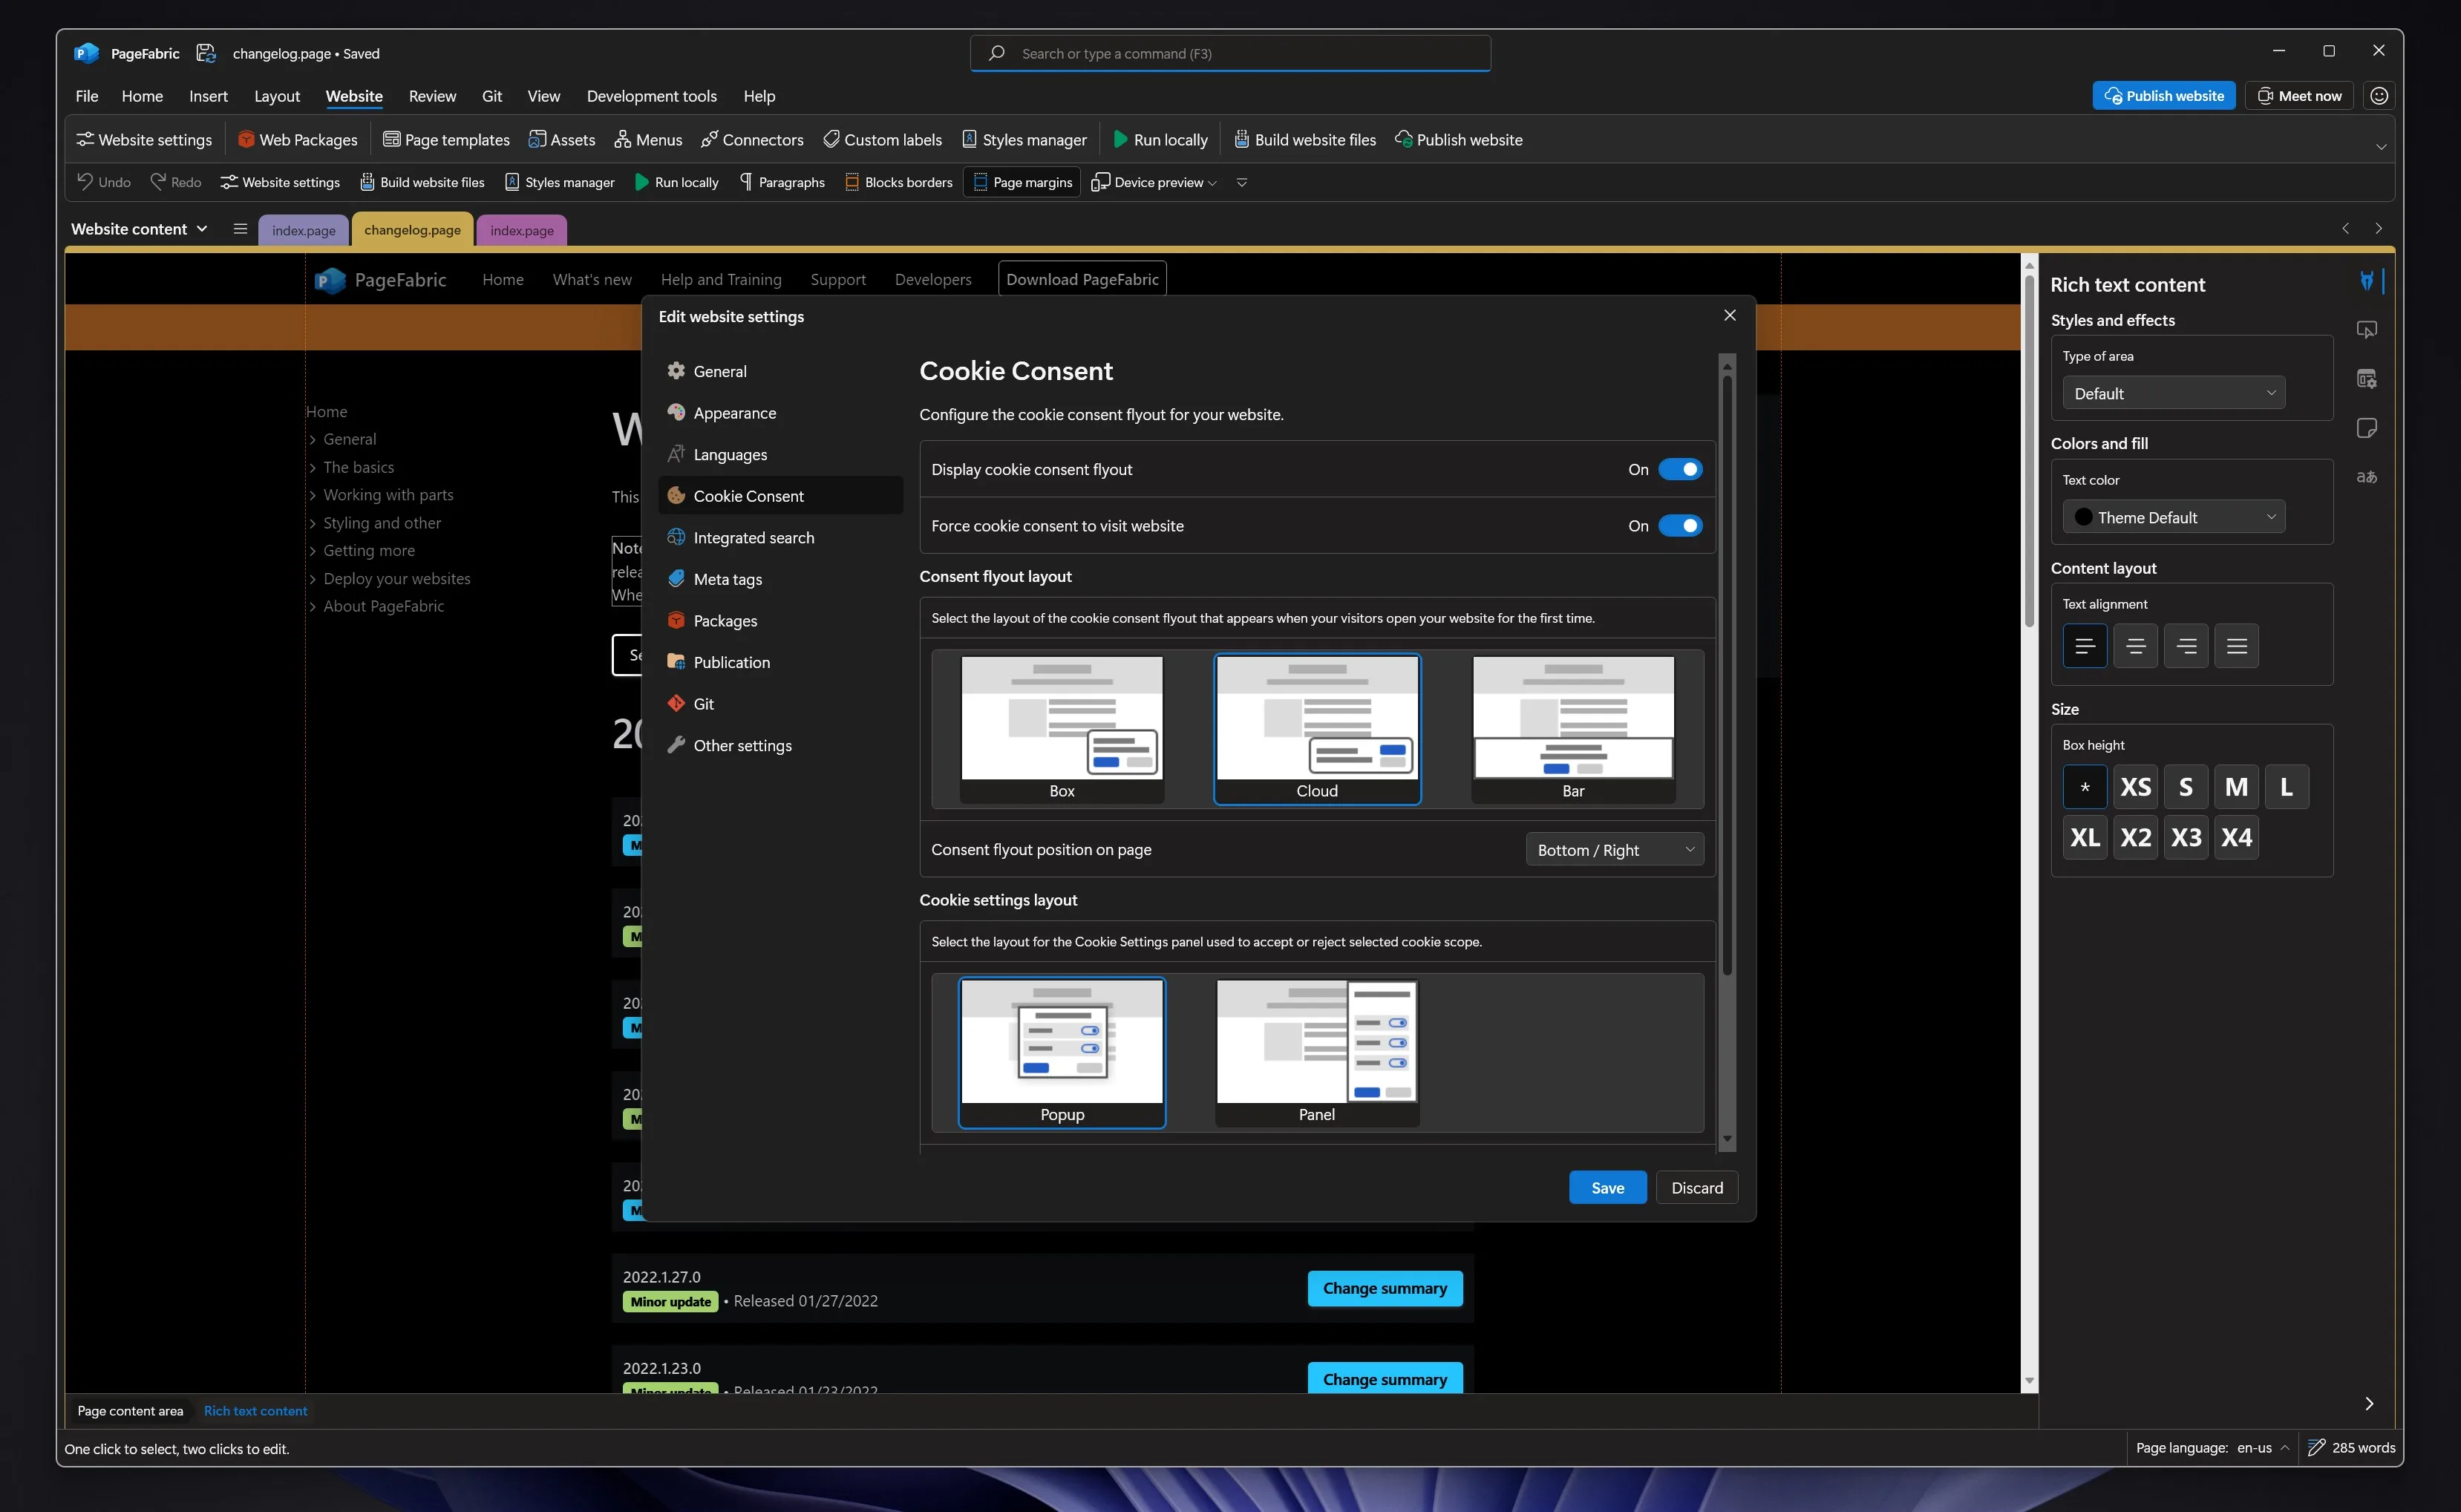Set text alignment to left
Viewport: 2461px width, 1512px height.
coord(2084,646)
